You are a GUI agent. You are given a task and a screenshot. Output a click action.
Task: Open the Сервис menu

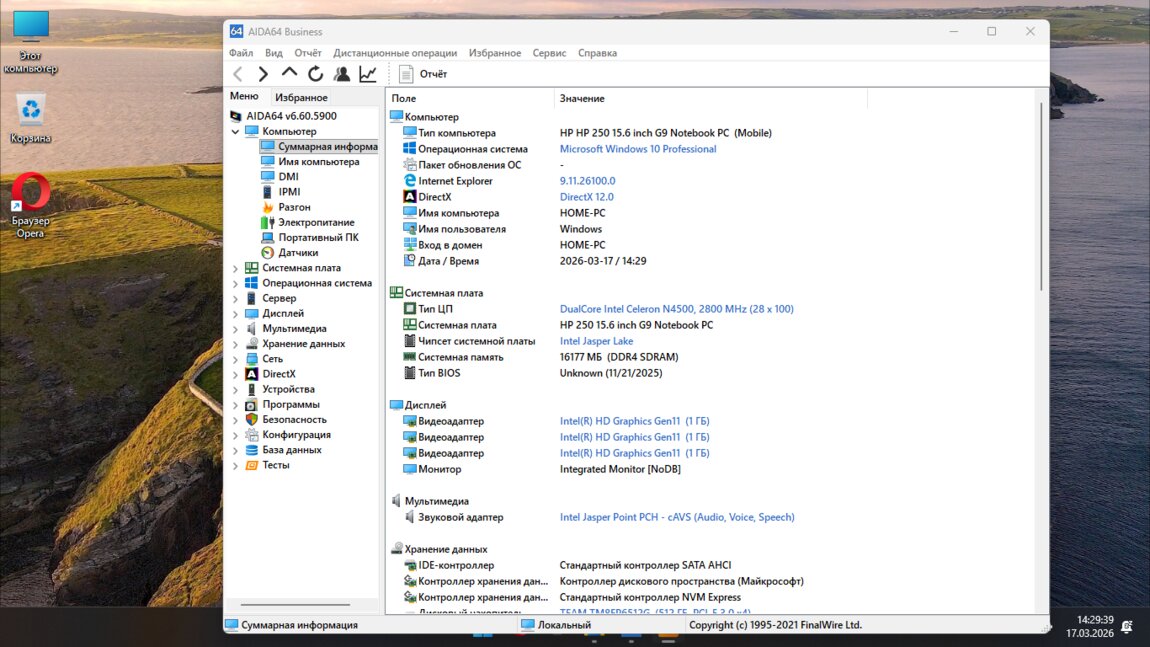549,53
